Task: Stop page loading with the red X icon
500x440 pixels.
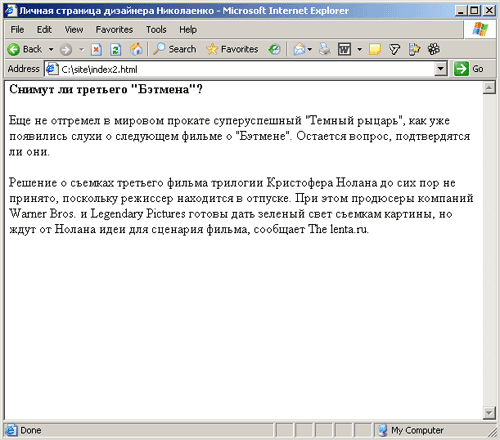Action: click(x=96, y=50)
